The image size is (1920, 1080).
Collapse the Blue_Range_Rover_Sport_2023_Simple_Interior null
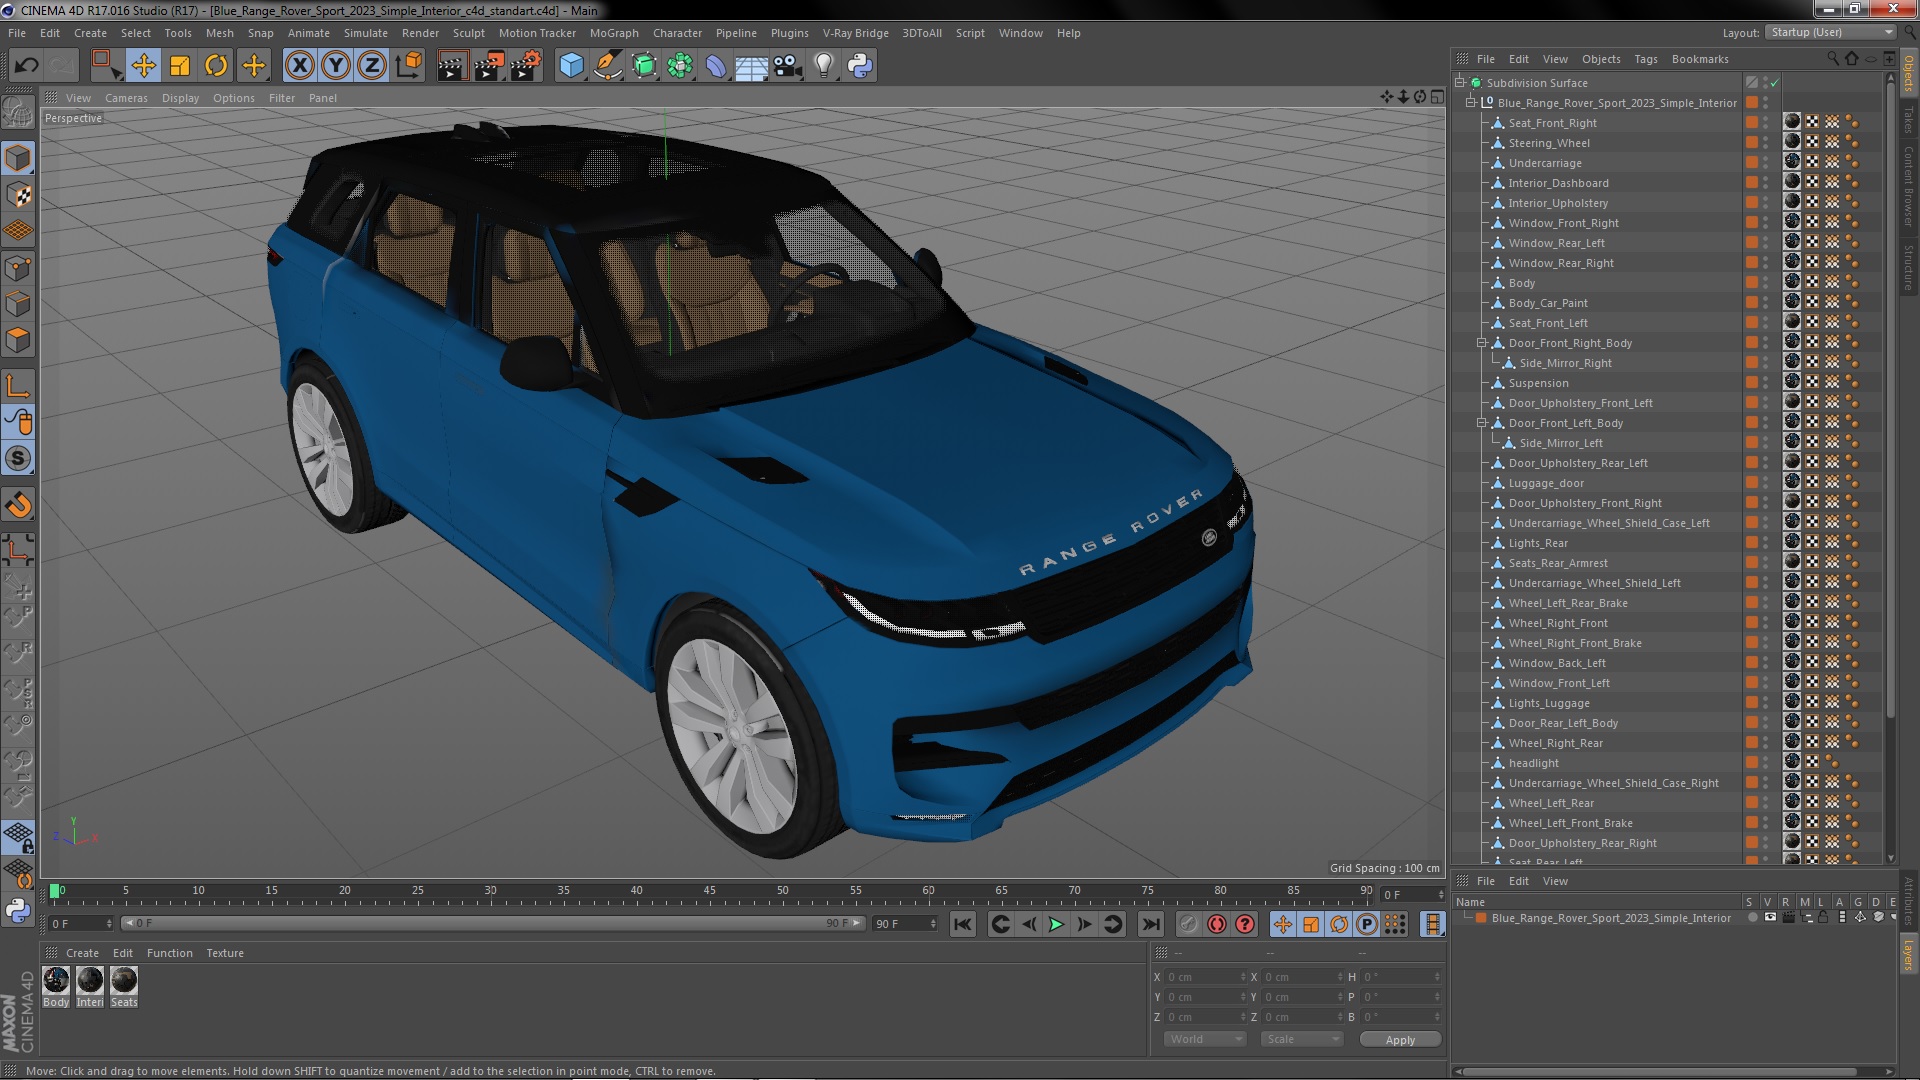point(1471,102)
